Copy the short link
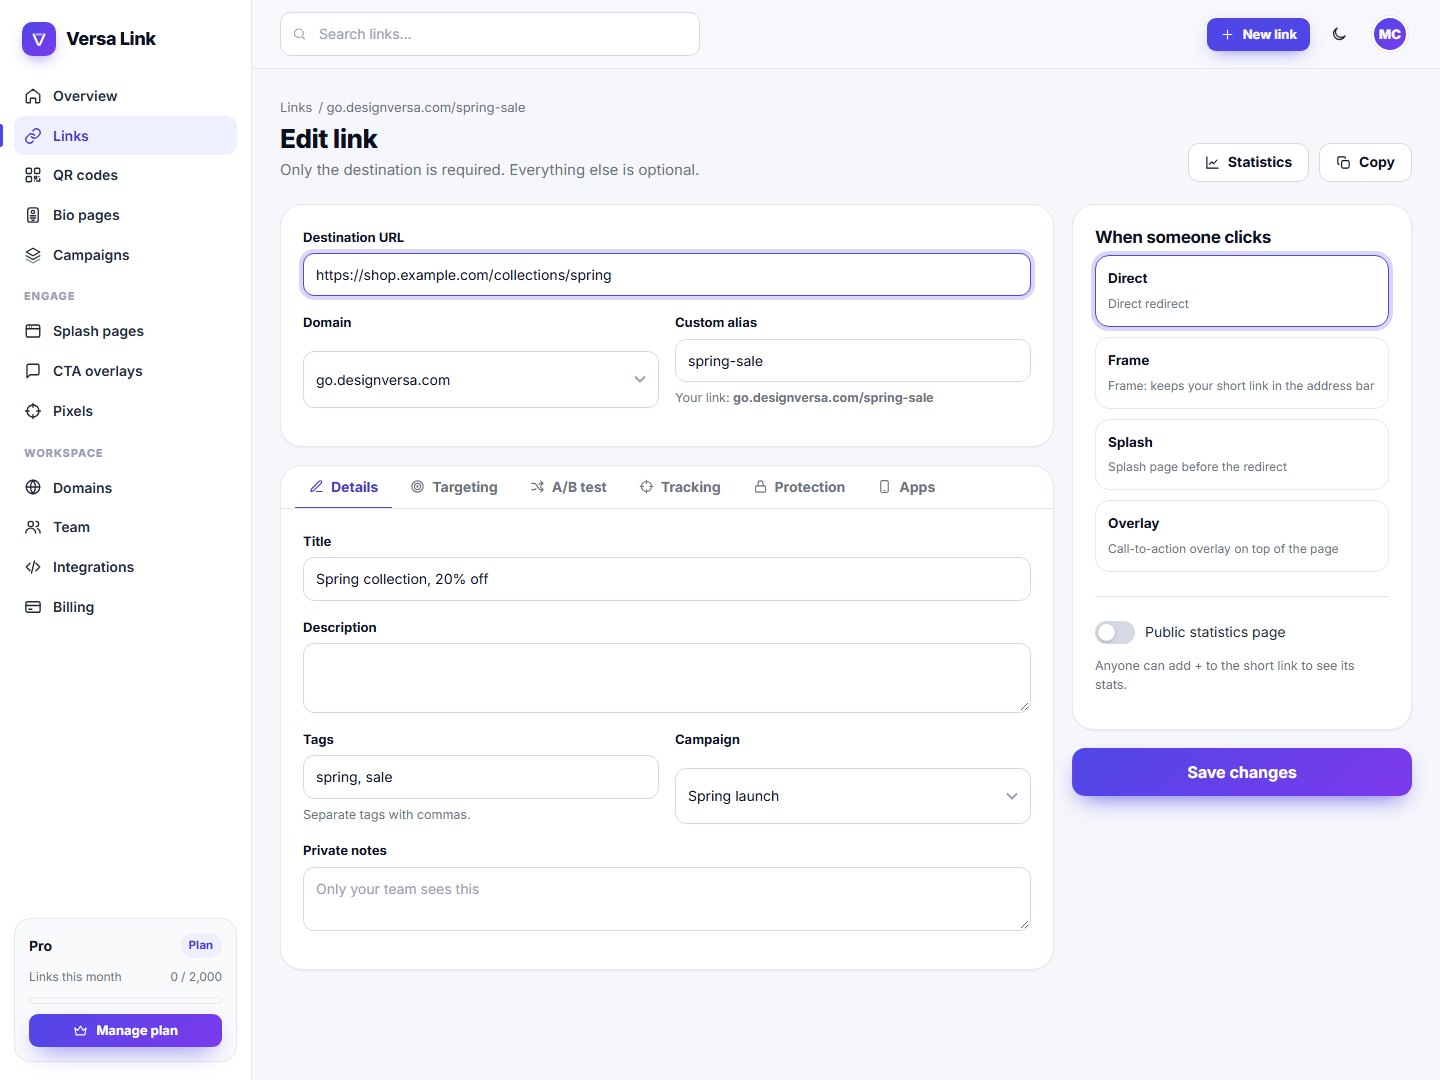 pos(1365,162)
